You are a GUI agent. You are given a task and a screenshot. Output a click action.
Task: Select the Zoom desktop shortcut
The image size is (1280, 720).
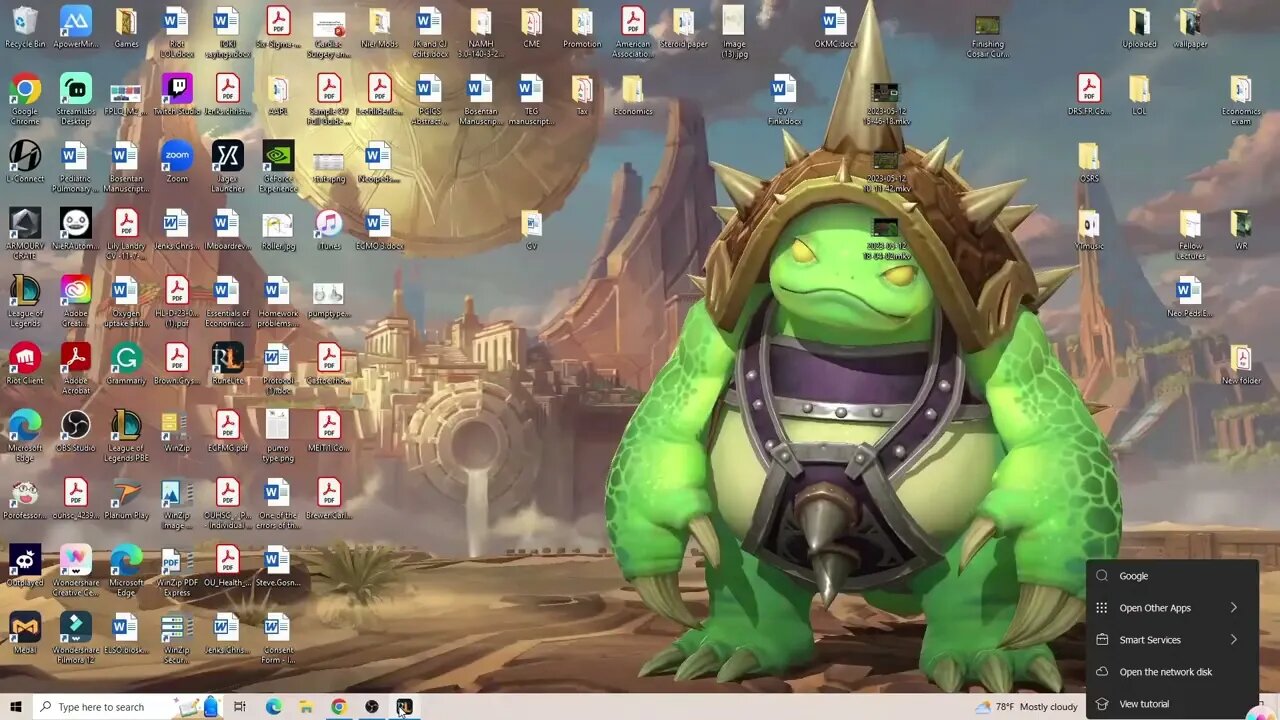tap(177, 162)
